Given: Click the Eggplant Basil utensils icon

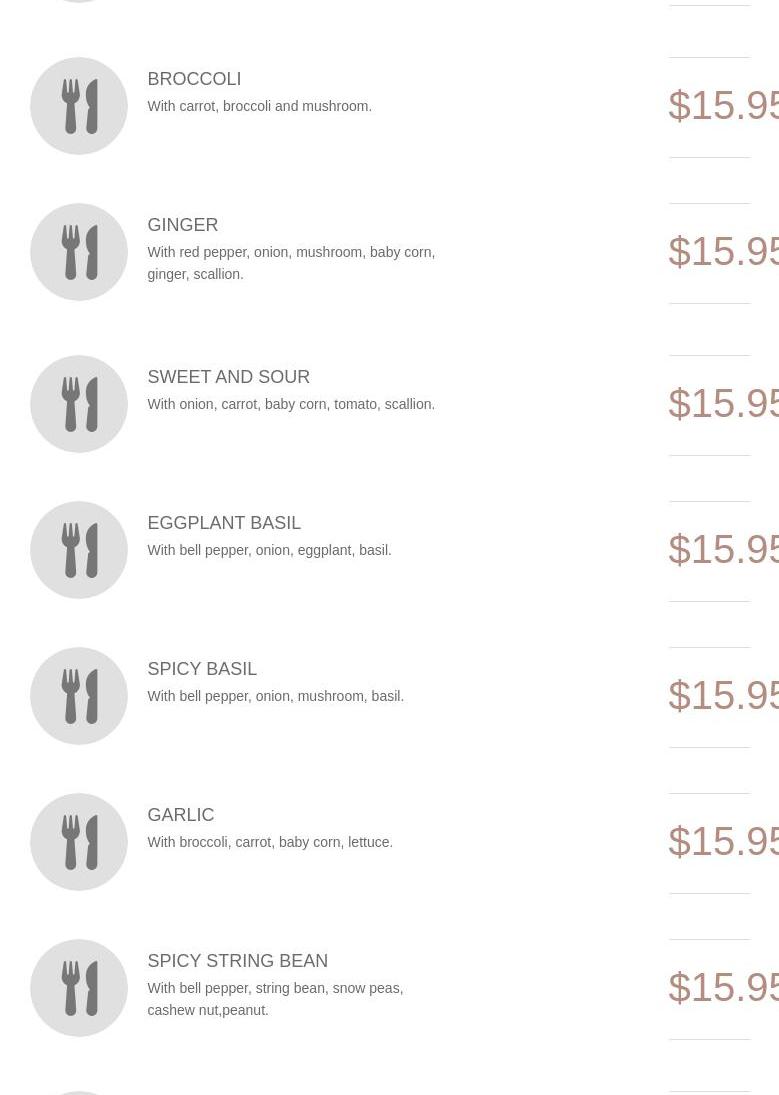Looking at the screenshot, I should point(79,550).
